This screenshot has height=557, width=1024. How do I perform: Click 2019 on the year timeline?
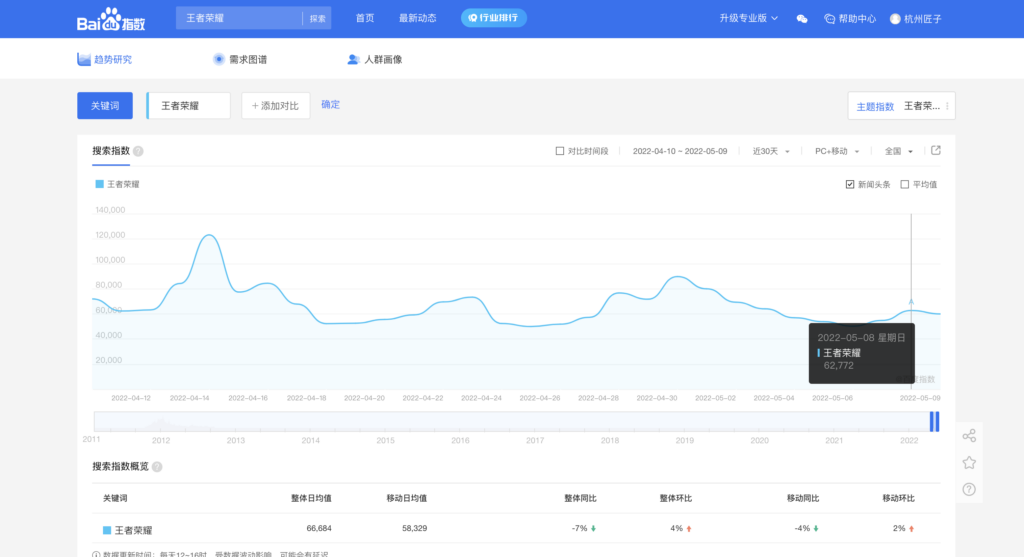684,441
